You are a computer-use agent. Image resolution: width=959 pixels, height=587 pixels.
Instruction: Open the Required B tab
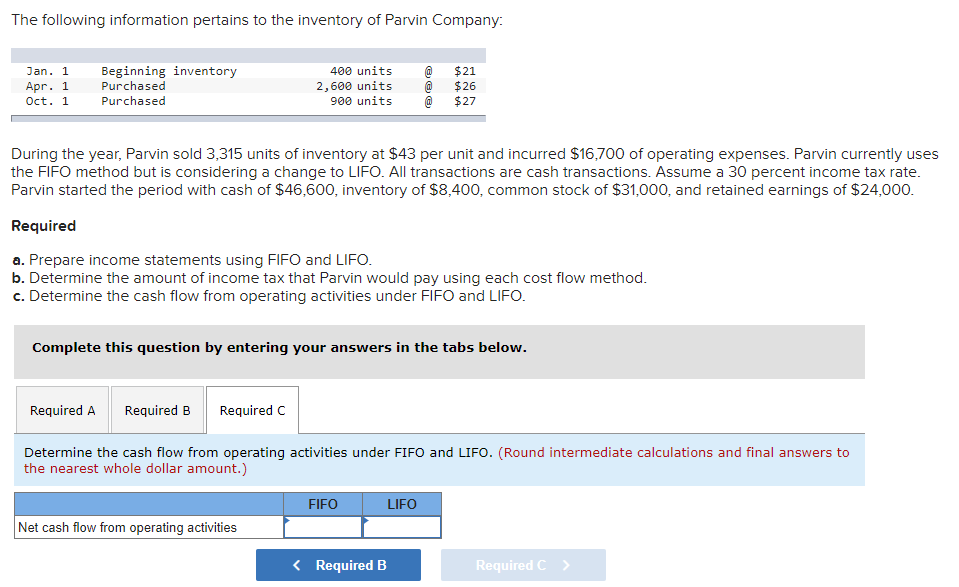click(157, 411)
